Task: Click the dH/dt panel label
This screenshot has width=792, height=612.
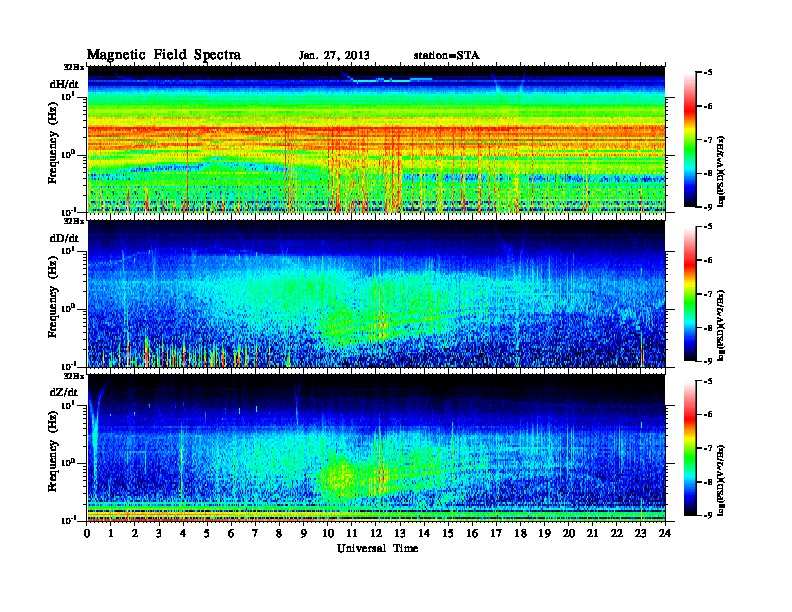Action: 65,84
